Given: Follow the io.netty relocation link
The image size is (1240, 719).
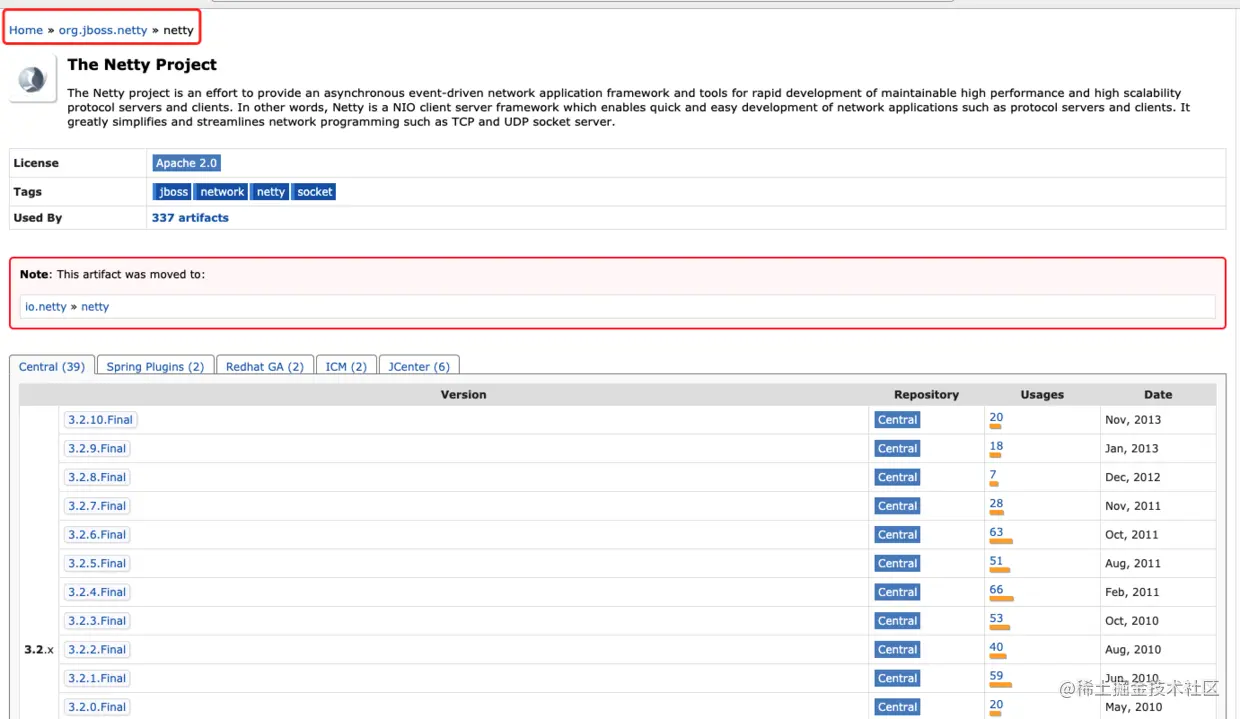Looking at the screenshot, I should tap(46, 307).
